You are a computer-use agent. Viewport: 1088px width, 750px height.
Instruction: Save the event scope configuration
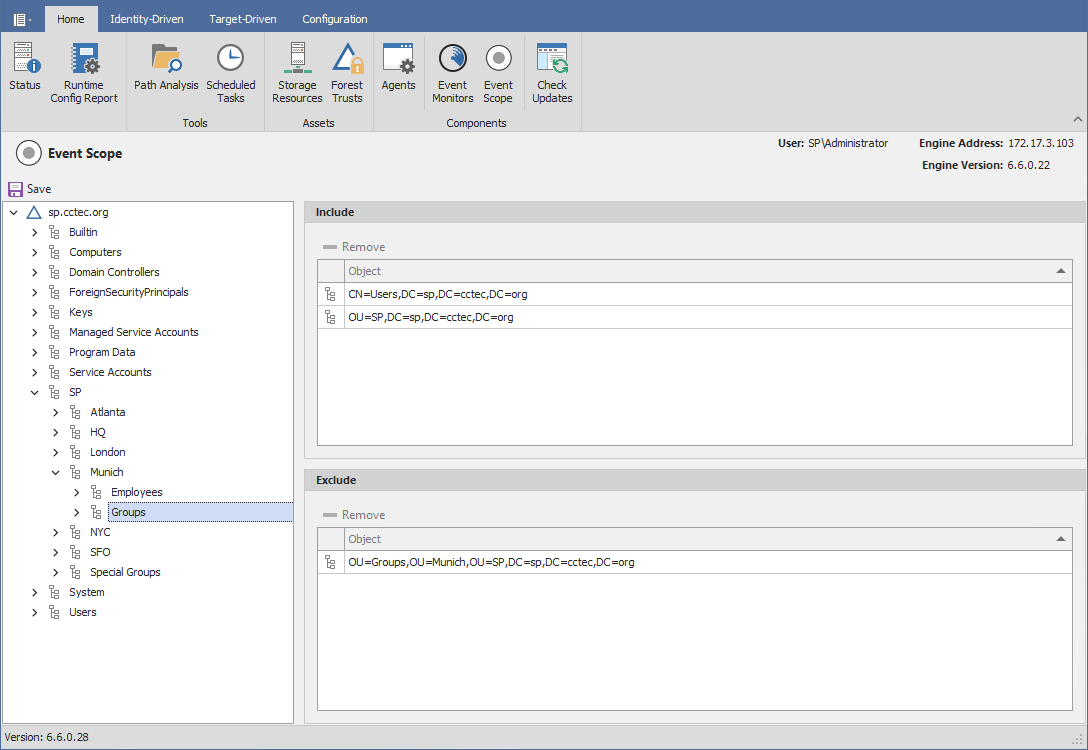[30, 189]
